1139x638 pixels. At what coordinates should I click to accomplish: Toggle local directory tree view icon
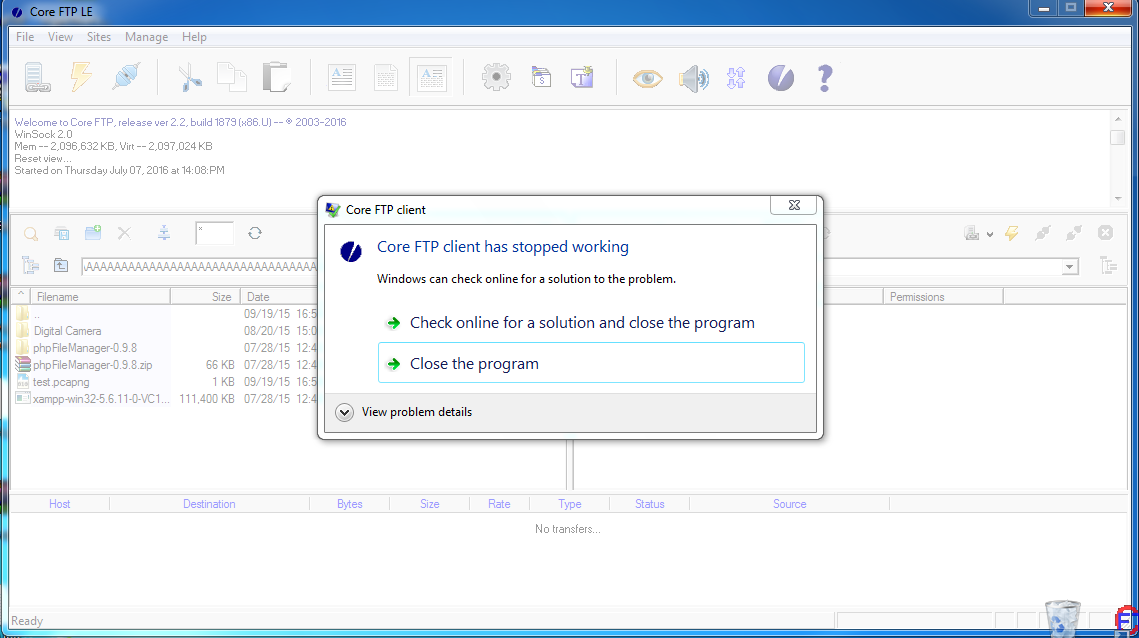(x=30, y=266)
